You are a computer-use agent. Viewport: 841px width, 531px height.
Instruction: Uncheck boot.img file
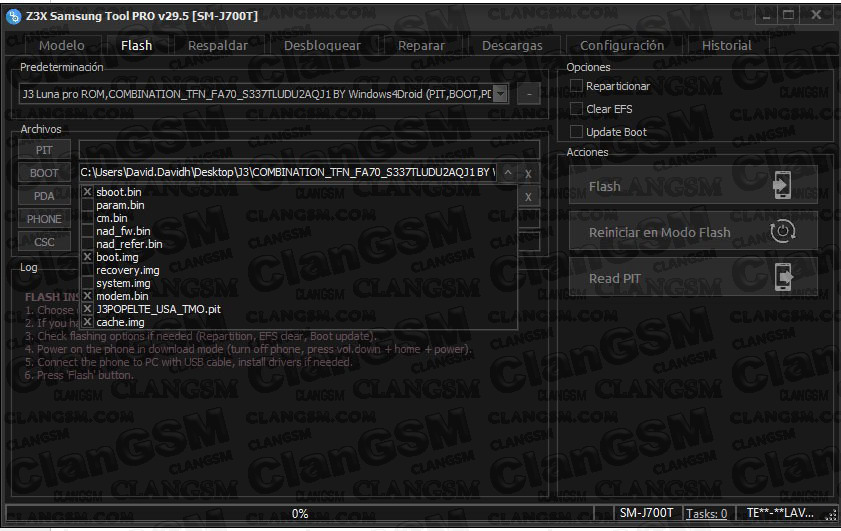(x=87, y=257)
